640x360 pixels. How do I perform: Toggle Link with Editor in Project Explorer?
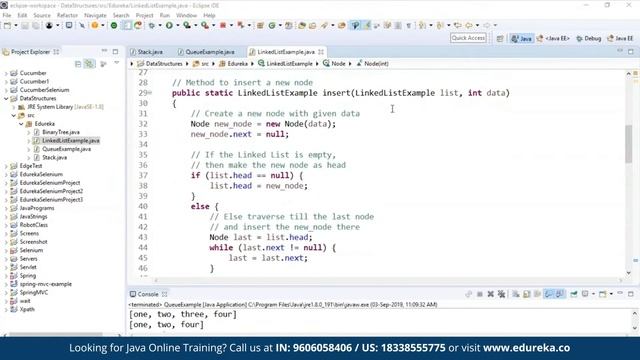[x=89, y=64]
